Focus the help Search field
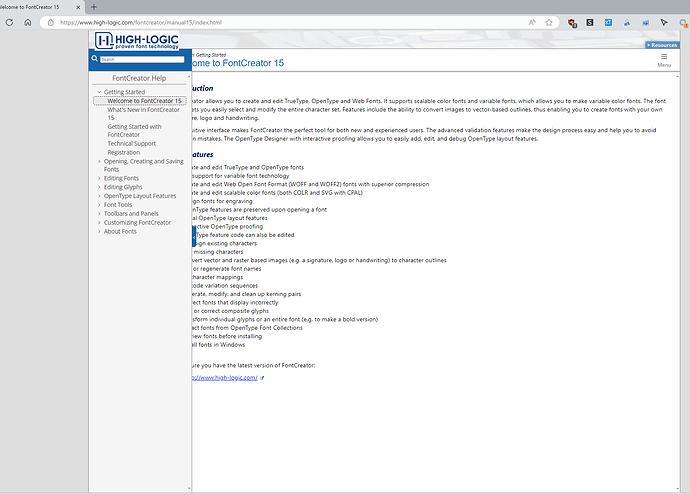690x494 pixels. tap(142, 59)
